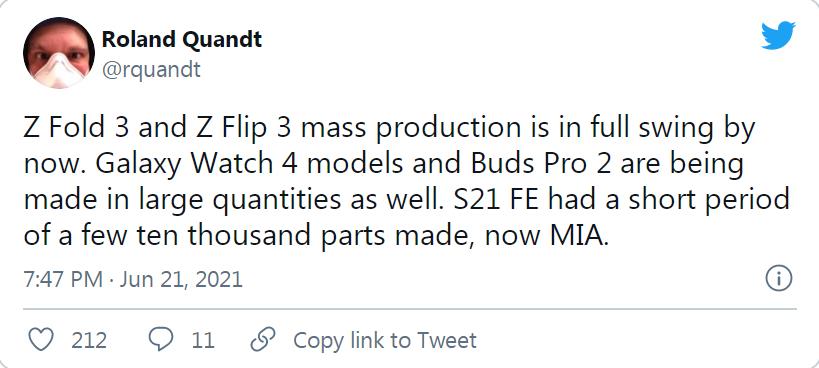This screenshot has width=819, height=368.
Task: Click the Copy link to Tweet text
Action: [x=385, y=340]
